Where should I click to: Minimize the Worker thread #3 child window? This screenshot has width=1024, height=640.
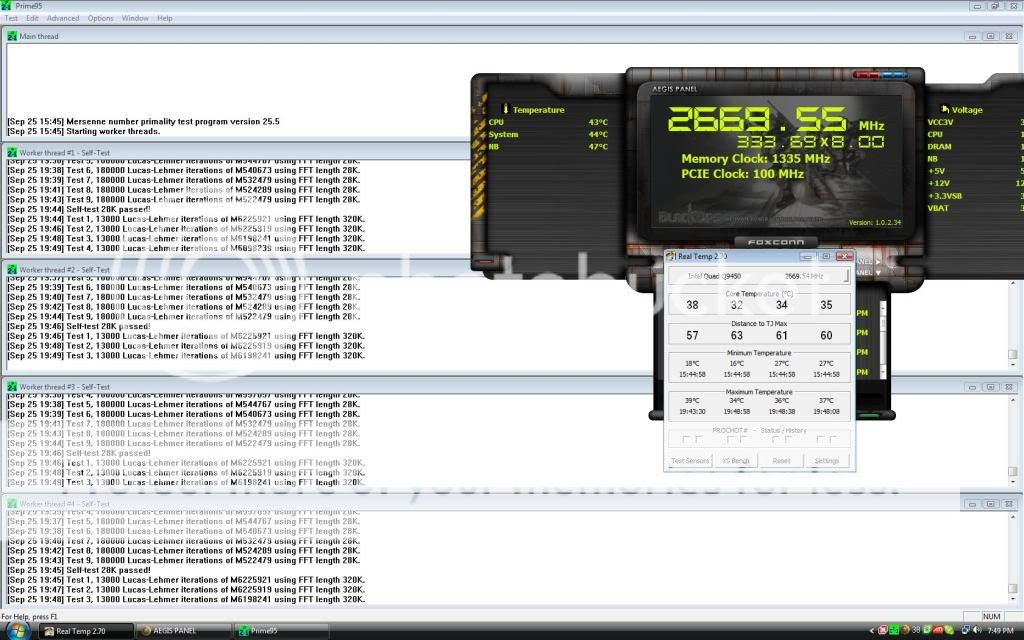[972, 387]
